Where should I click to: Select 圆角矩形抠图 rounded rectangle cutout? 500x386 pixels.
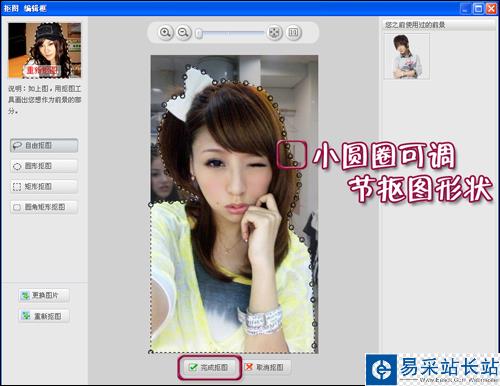pos(44,207)
